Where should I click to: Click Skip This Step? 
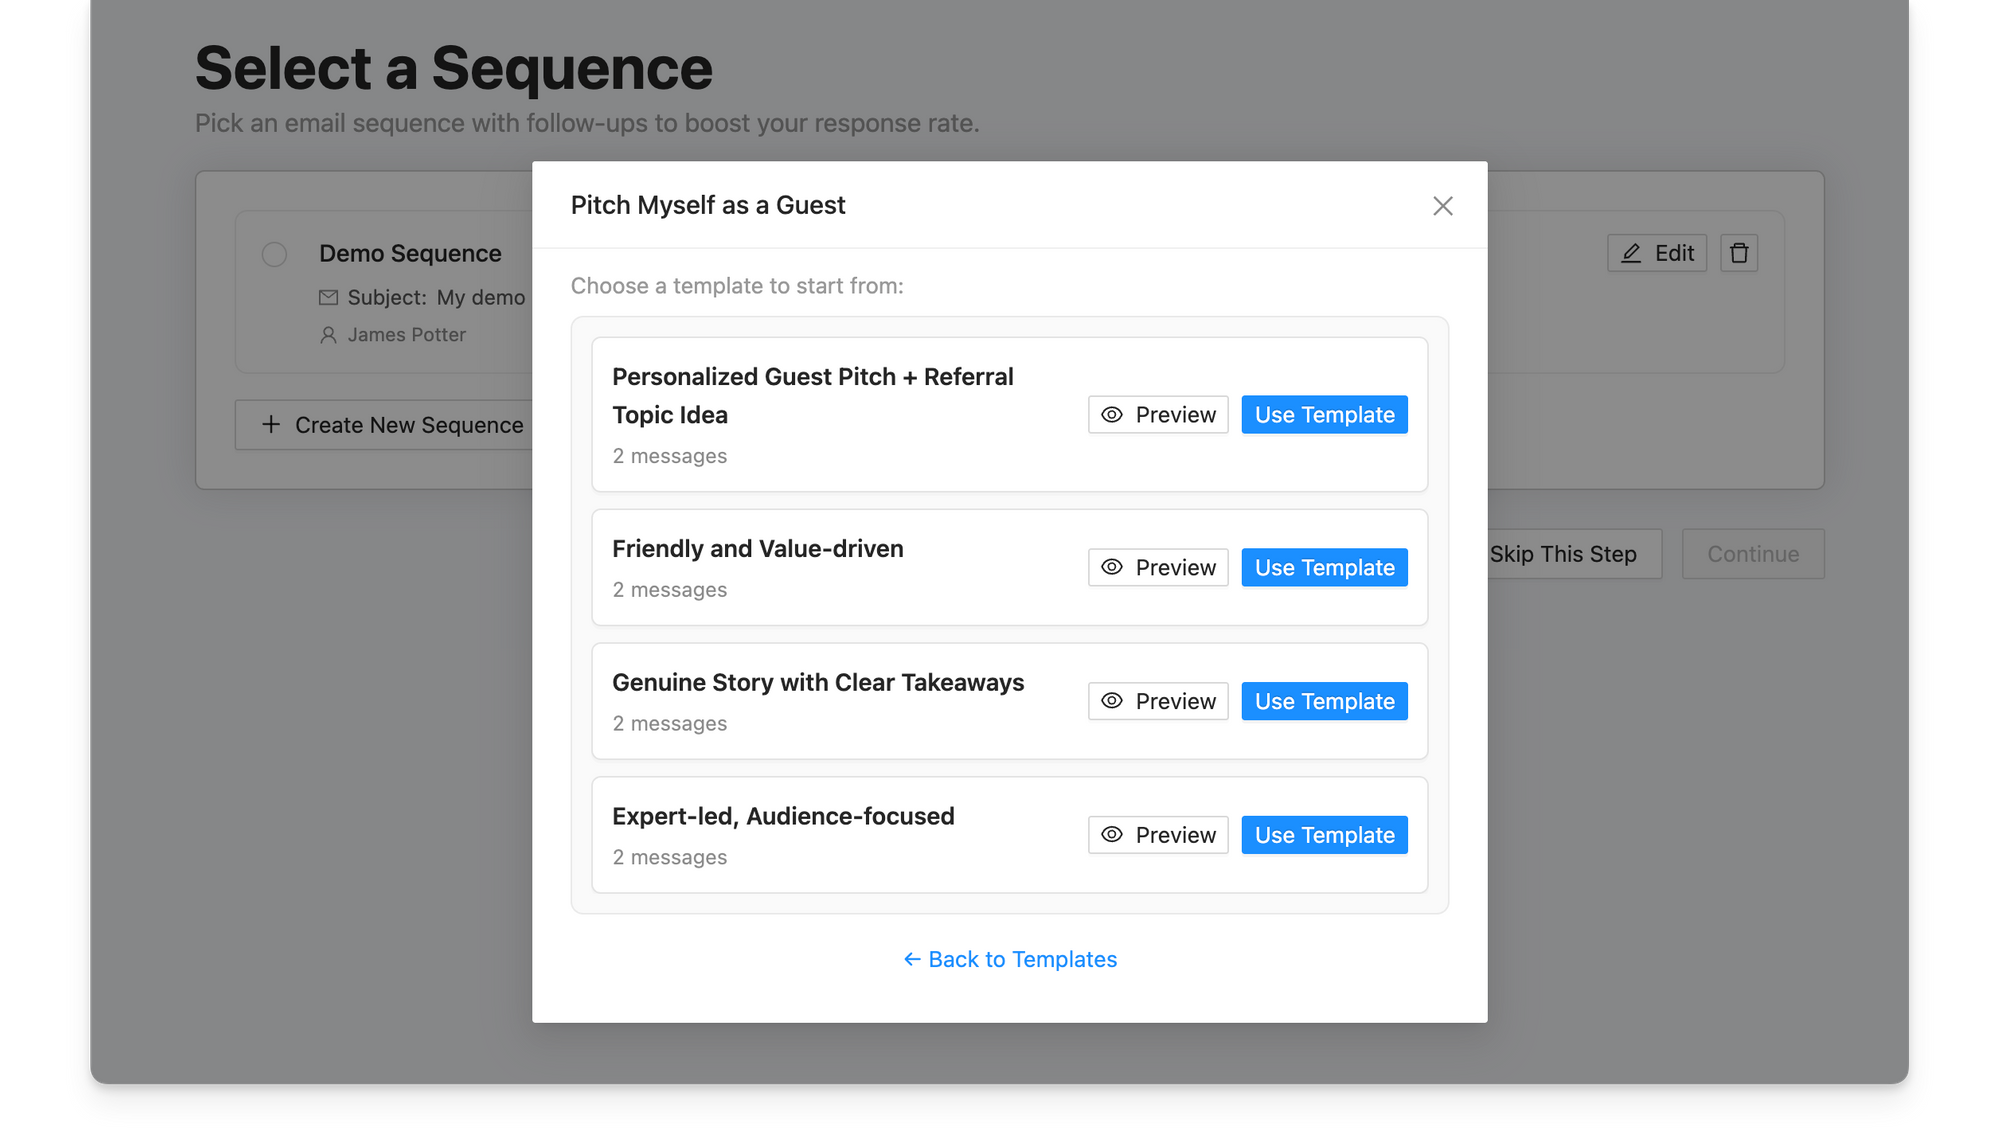[x=1562, y=553]
